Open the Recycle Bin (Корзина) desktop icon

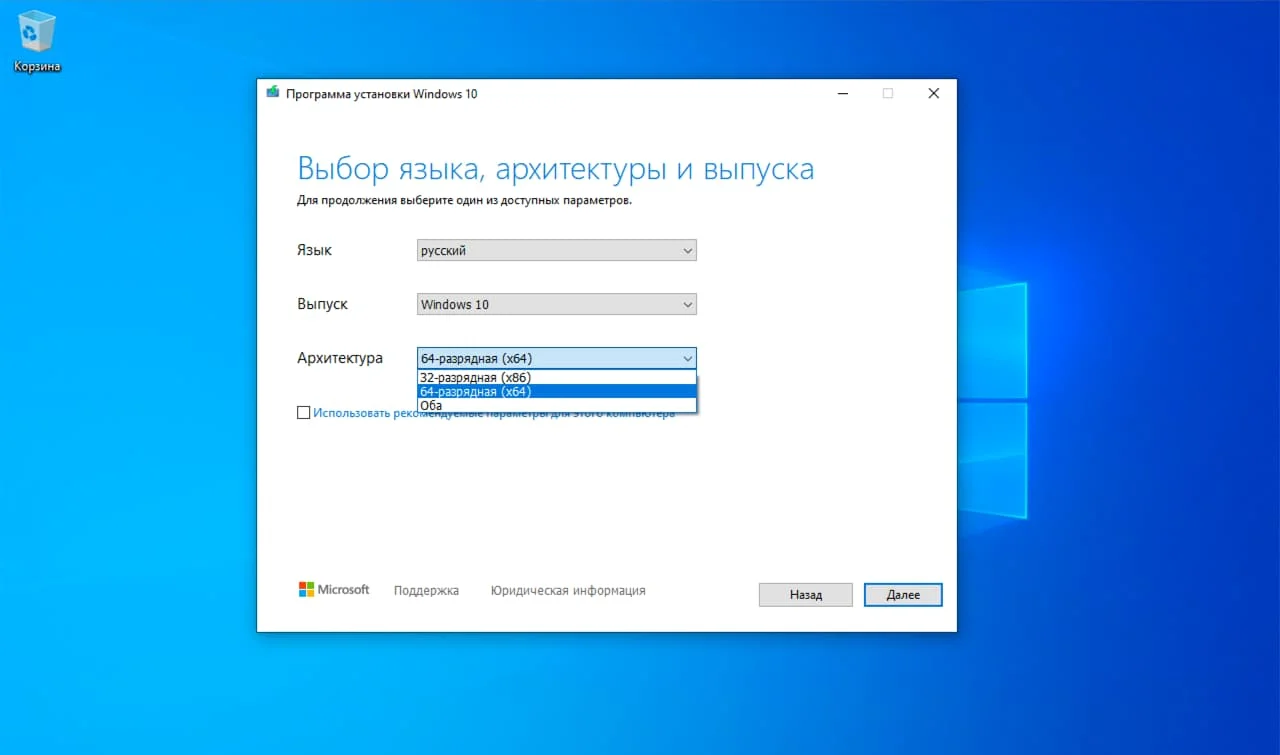click(37, 42)
